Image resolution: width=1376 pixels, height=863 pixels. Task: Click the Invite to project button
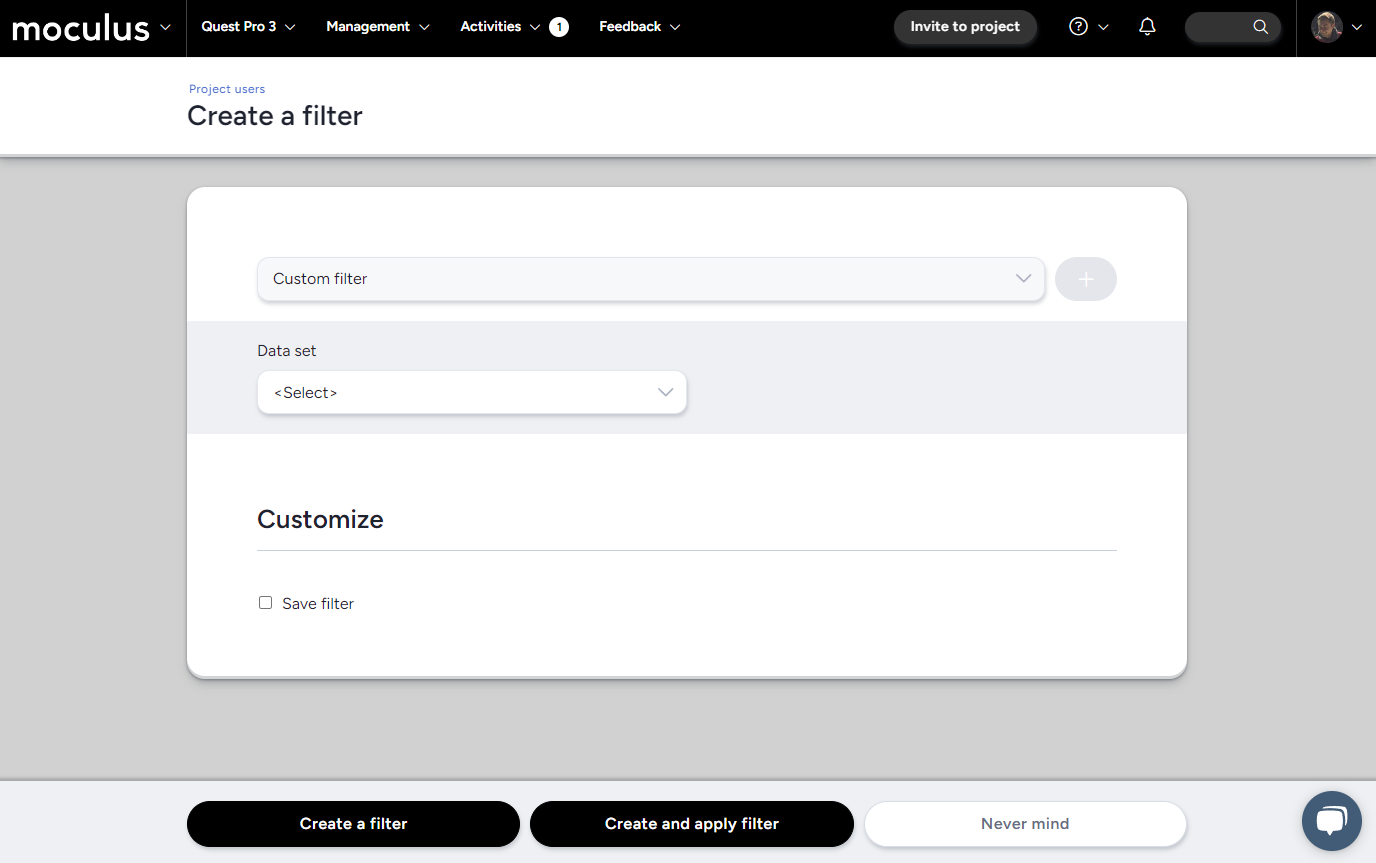[x=964, y=27]
